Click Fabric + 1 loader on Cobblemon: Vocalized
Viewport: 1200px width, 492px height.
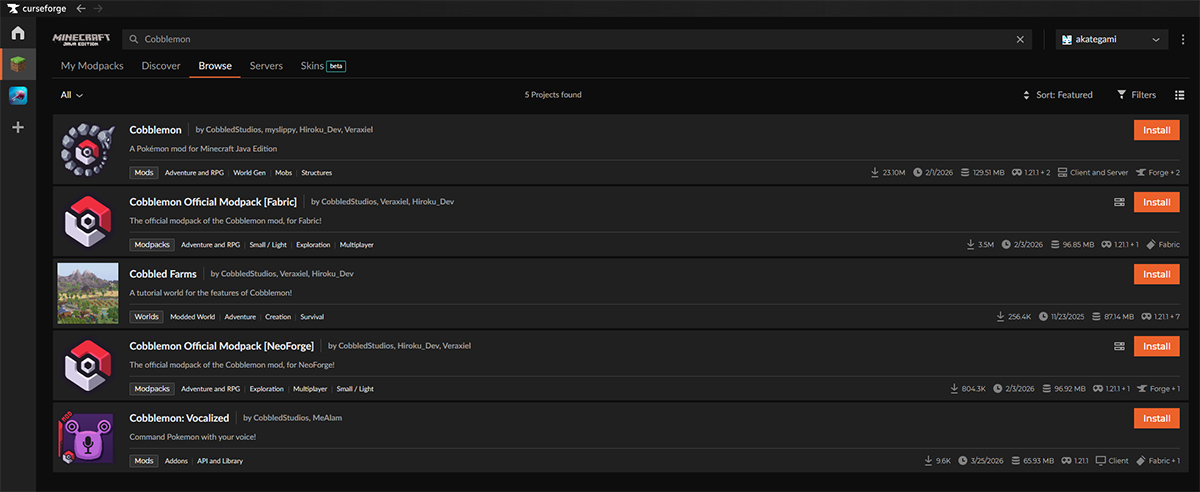click(1158, 461)
